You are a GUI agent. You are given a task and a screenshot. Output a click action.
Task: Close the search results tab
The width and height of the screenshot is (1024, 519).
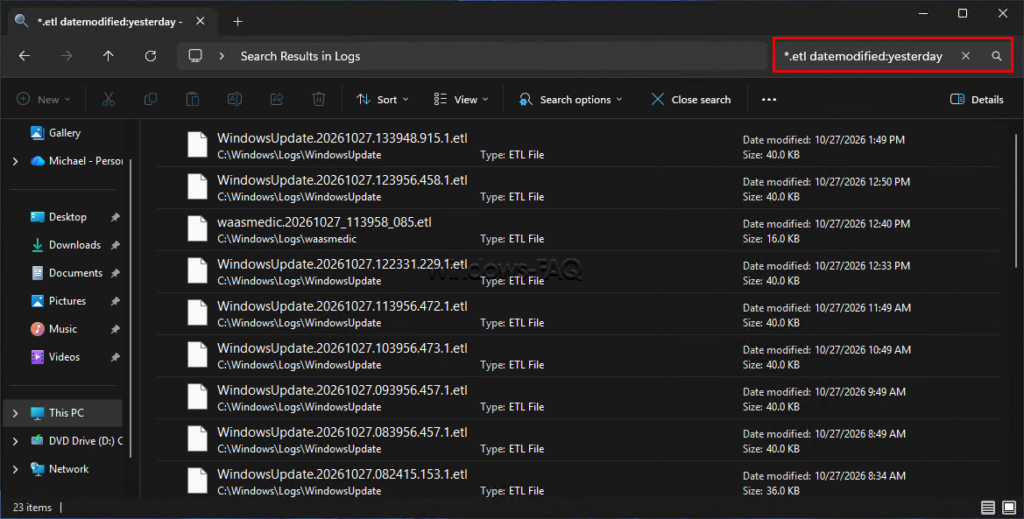200,22
